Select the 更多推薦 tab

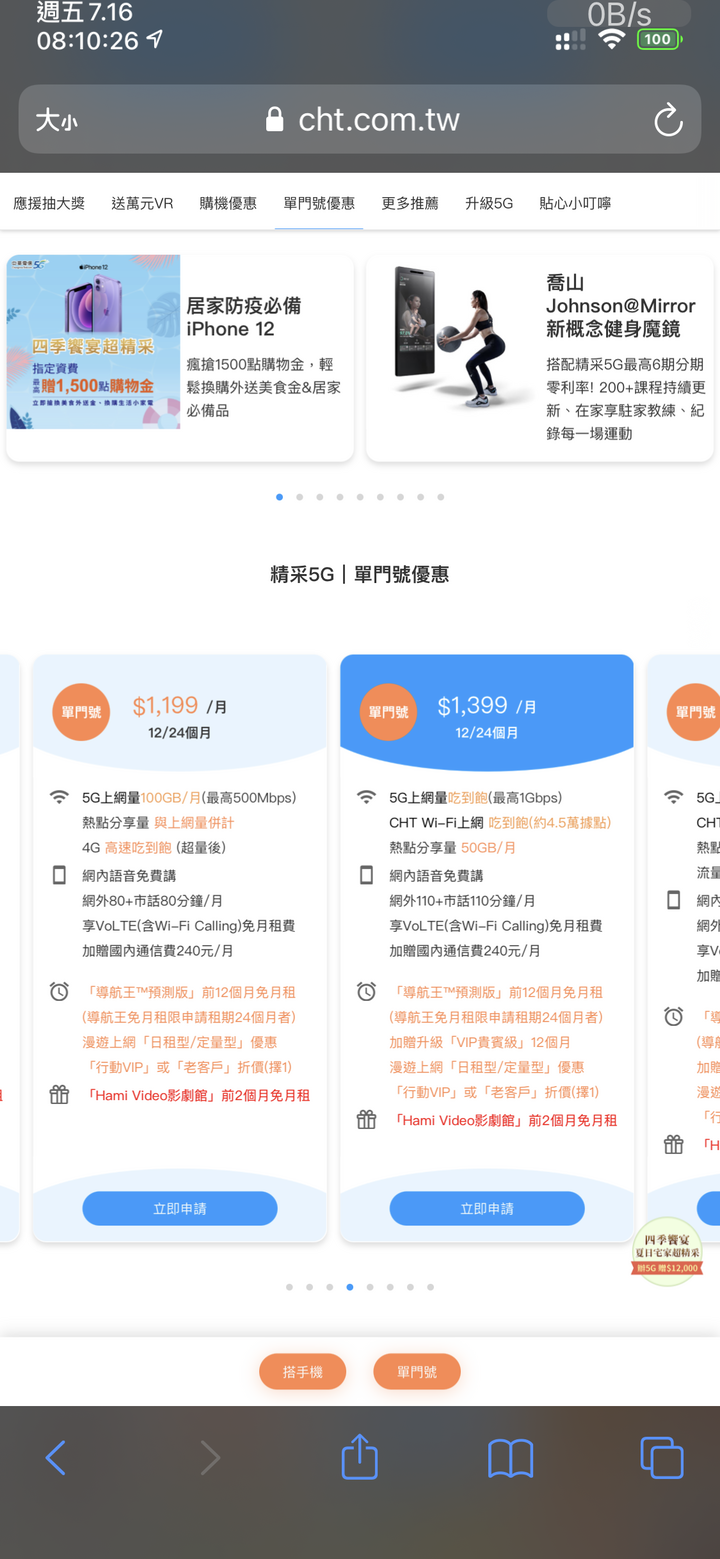click(x=410, y=203)
